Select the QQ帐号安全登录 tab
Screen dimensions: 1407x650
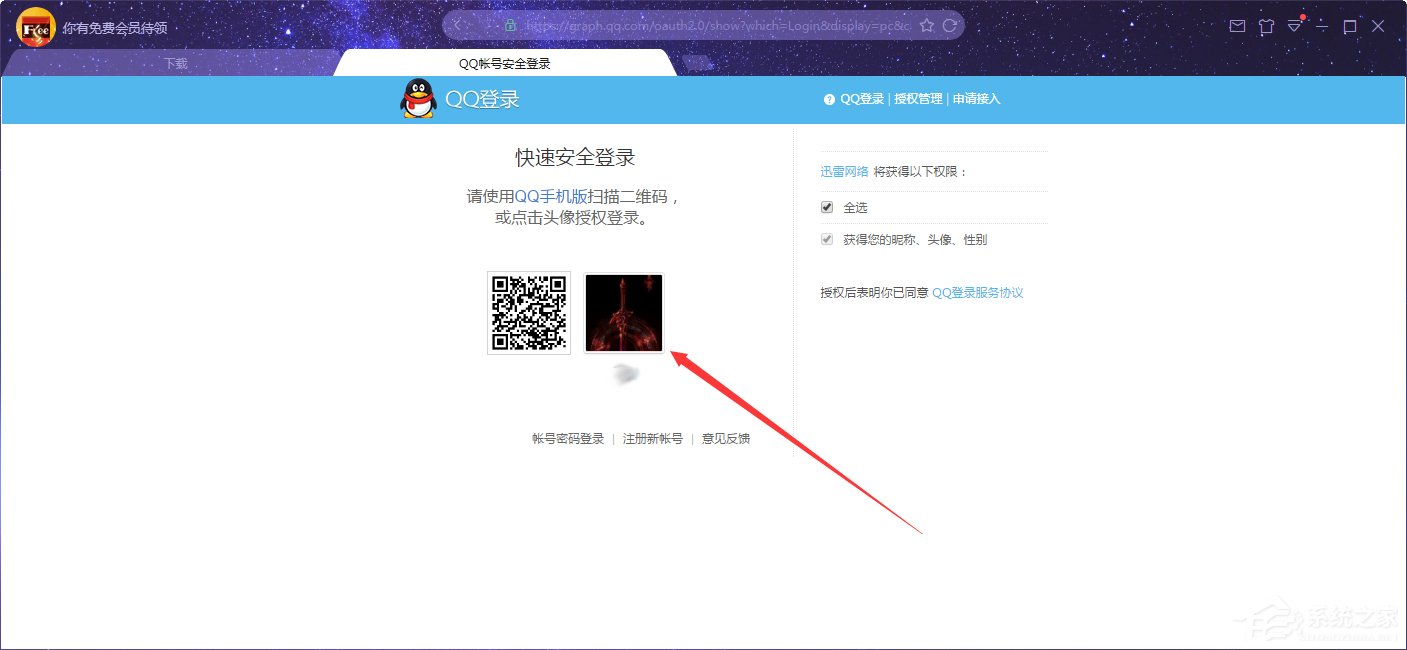[507, 60]
